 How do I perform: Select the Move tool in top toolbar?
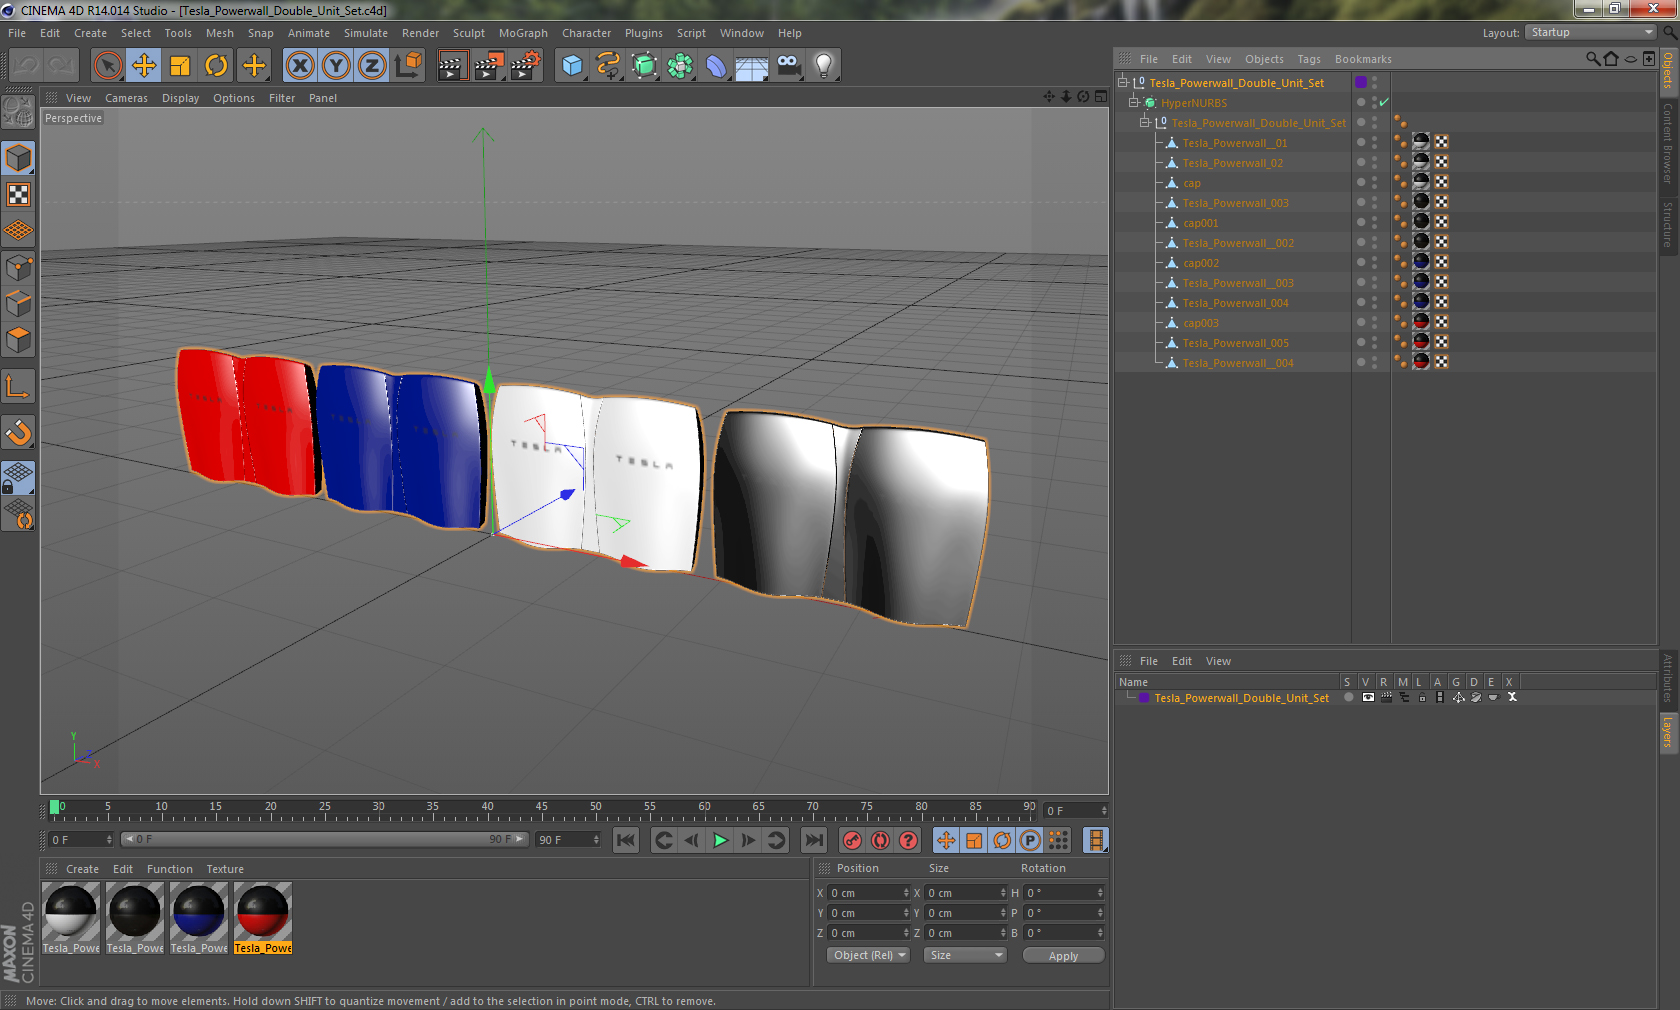pos(144,66)
